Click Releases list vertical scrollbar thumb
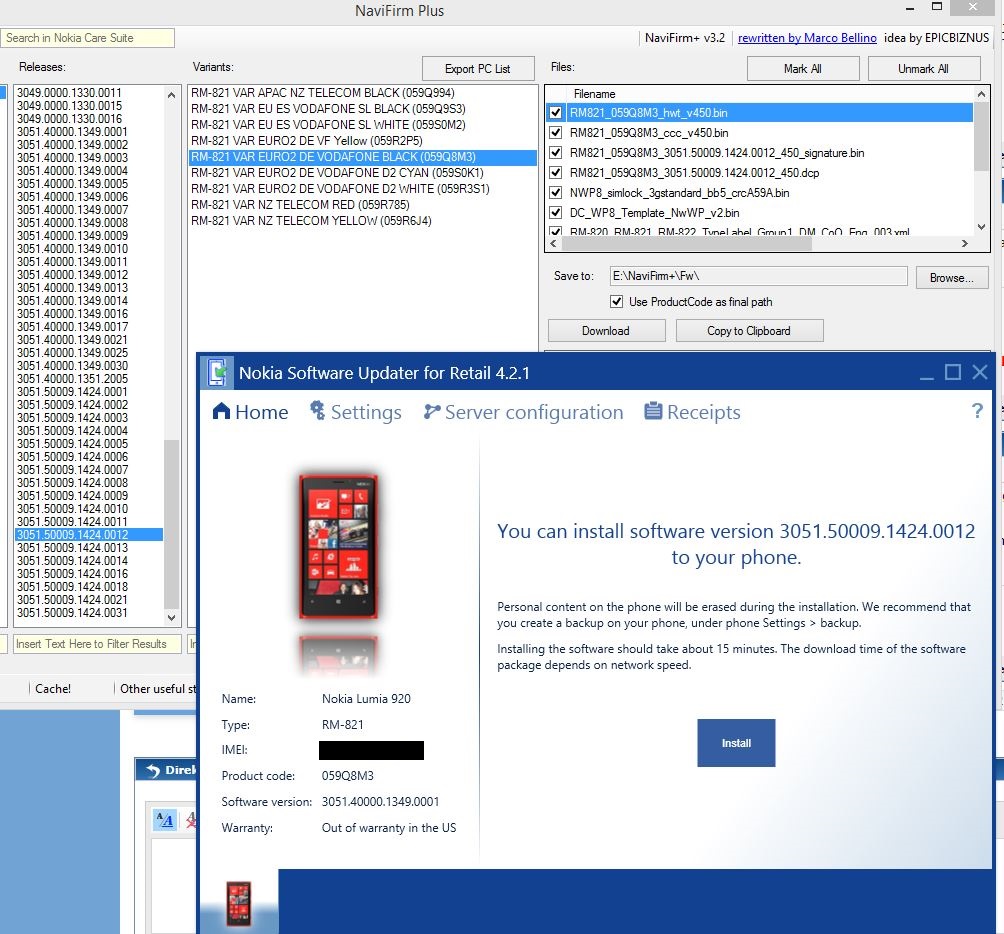Image resolution: width=1004 pixels, height=934 pixels. [171, 524]
